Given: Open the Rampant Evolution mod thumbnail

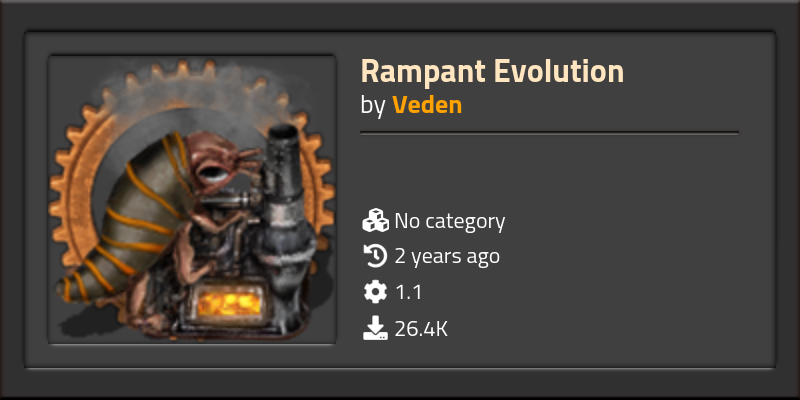Looking at the screenshot, I should pos(192,199).
